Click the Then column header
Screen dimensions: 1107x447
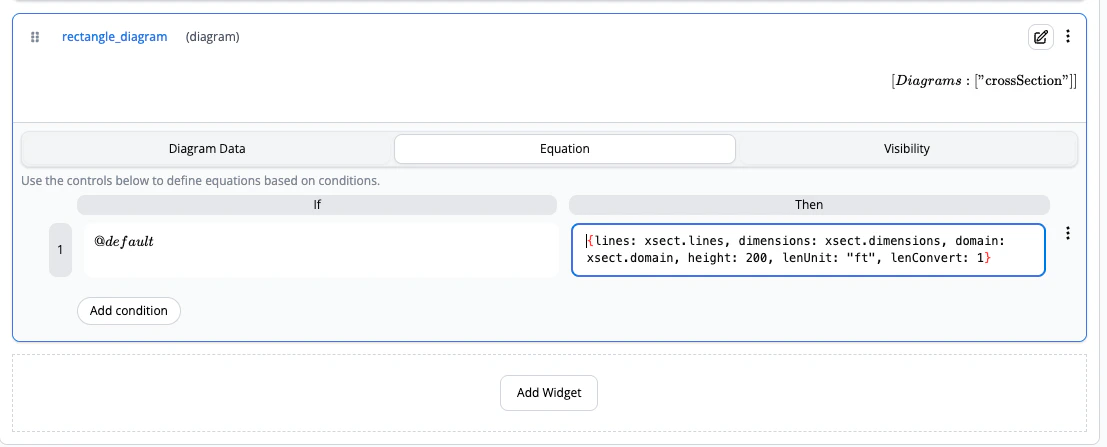(x=809, y=205)
